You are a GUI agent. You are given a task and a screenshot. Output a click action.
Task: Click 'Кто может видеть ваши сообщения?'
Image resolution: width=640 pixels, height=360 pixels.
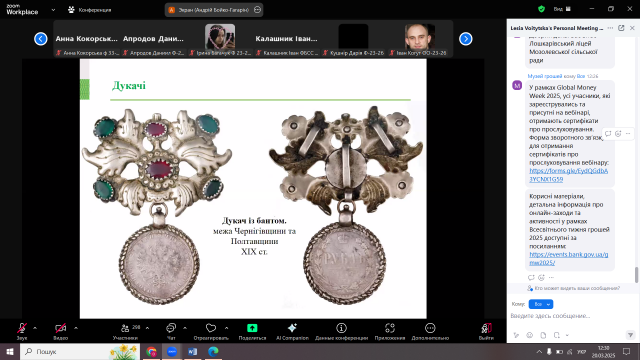[577, 288]
